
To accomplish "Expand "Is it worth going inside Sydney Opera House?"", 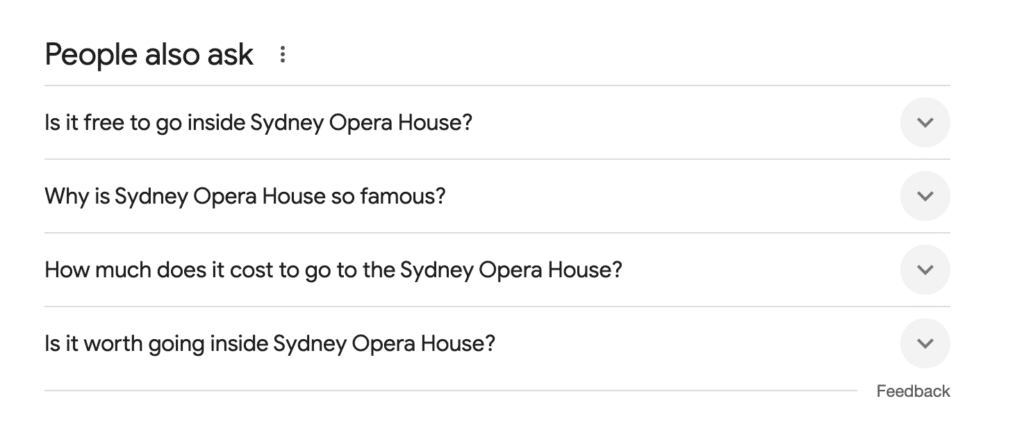I will coord(497,343).
